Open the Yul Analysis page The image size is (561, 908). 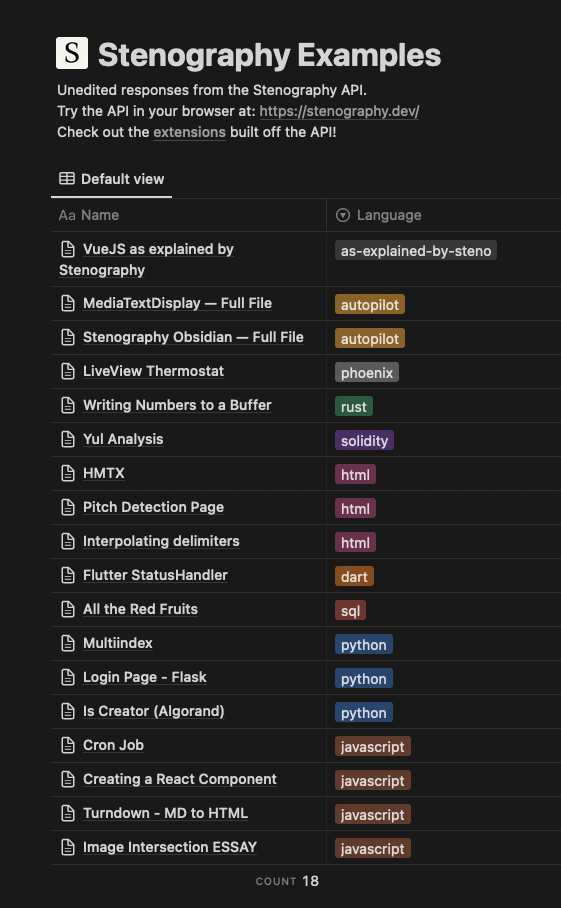tap(123, 440)
